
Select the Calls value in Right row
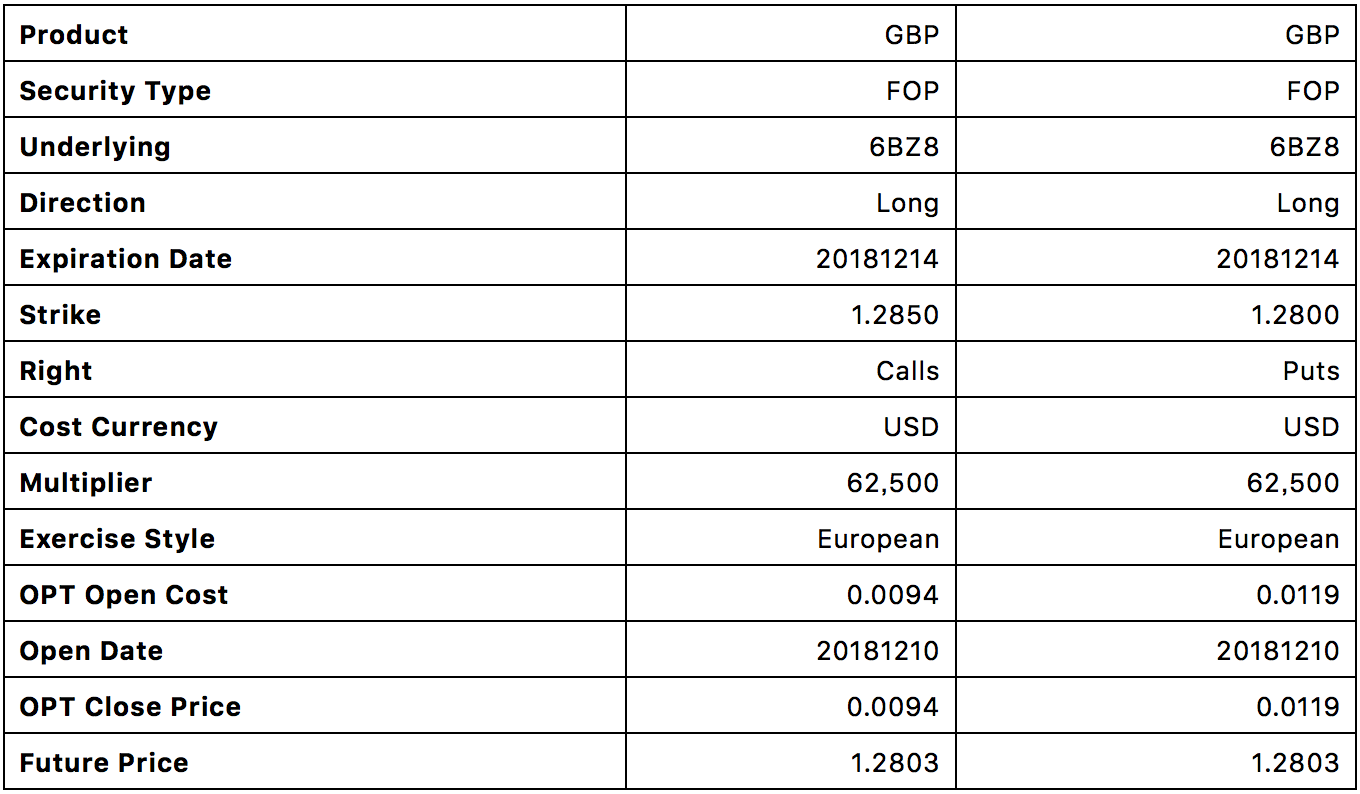tap(908, 371)
